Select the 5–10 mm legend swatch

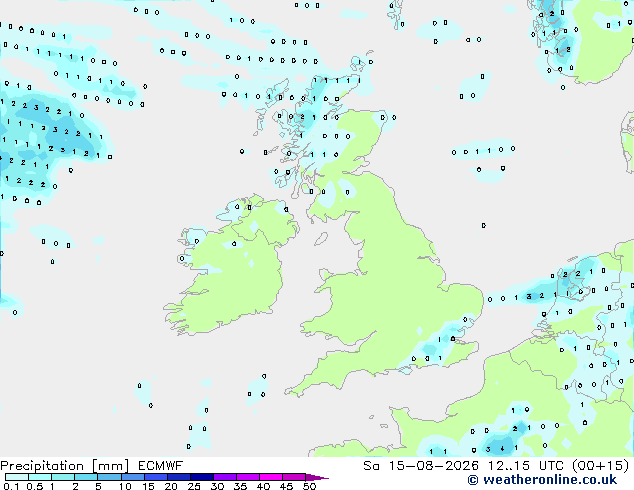109,477
